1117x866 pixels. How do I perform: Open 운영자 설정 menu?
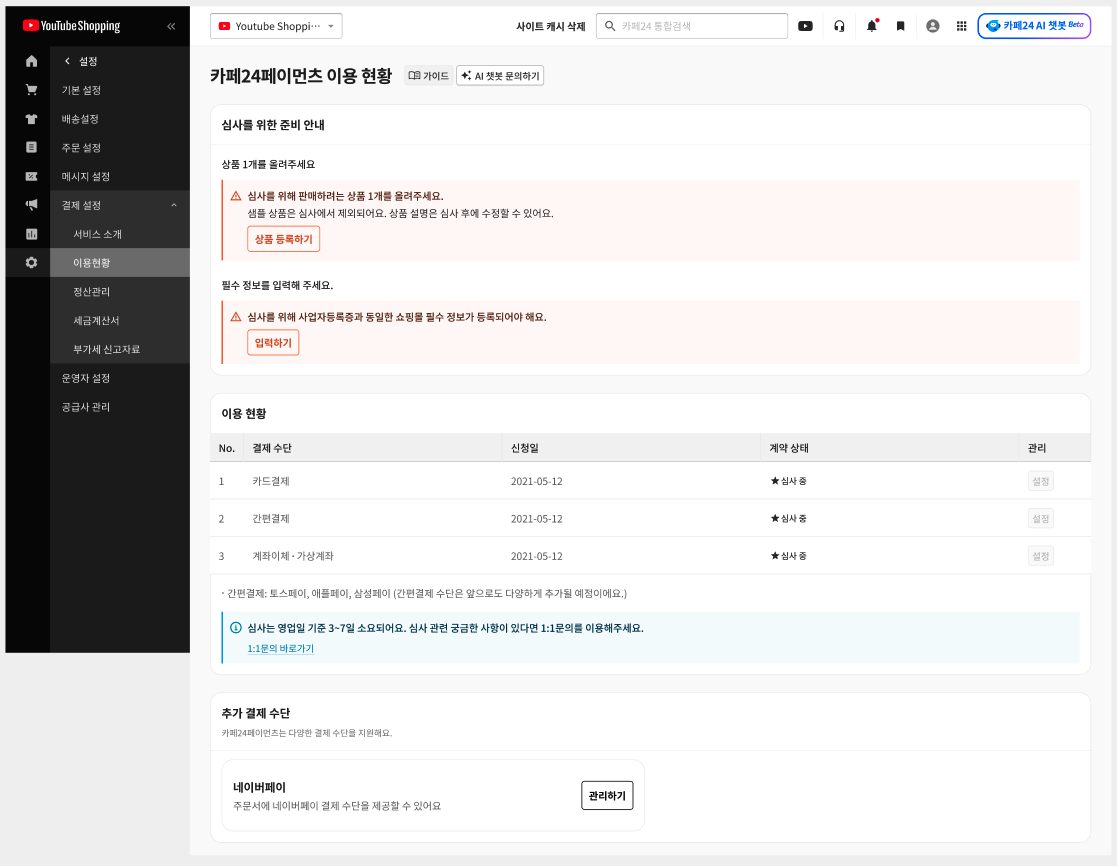coord(85,378)
